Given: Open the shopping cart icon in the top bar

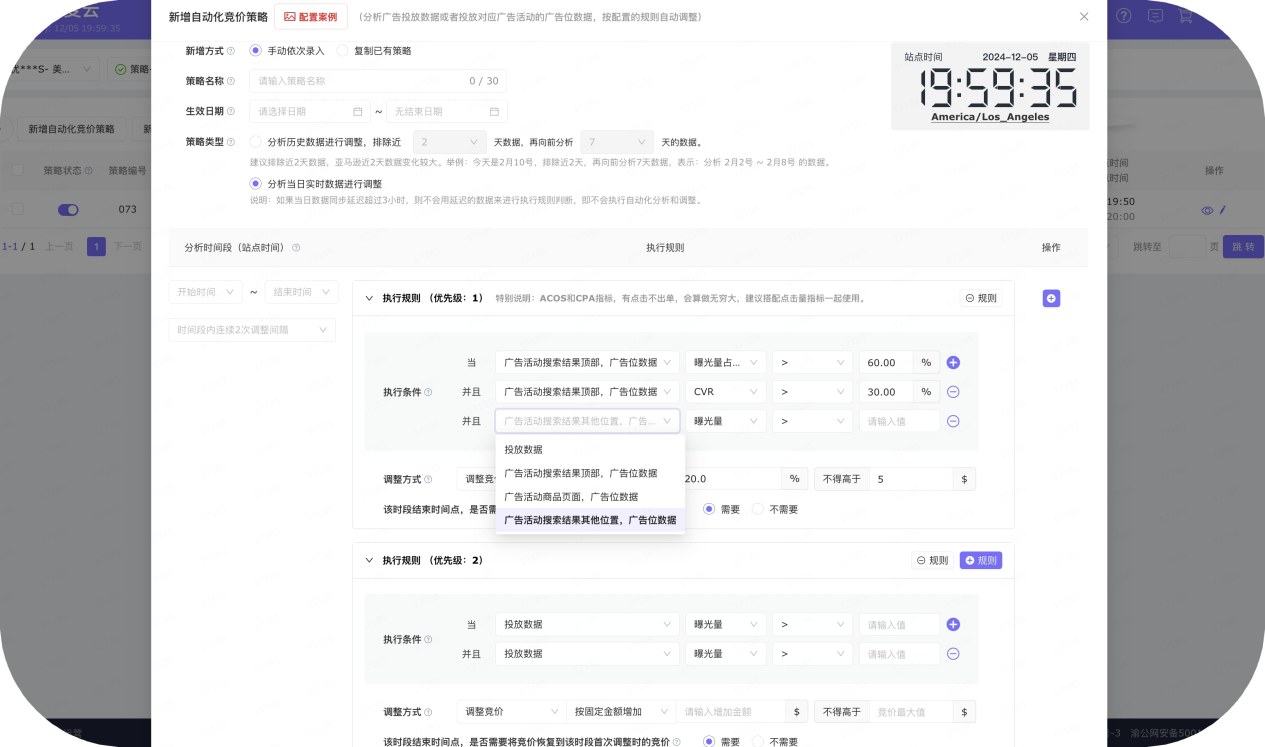Looking at the screenshot, I should point(1188,17).
